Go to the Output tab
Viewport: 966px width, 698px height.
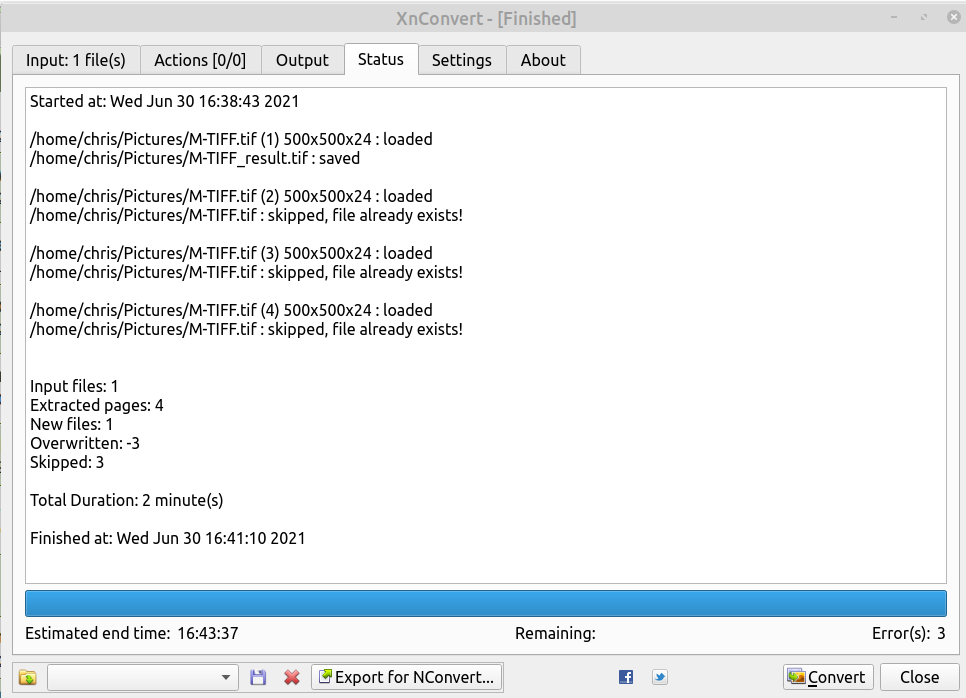coord(302,60)
